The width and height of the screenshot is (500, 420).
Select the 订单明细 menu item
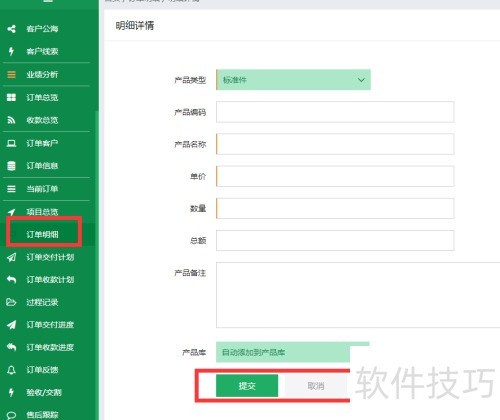pyautogui.click(x=42, y=234)
